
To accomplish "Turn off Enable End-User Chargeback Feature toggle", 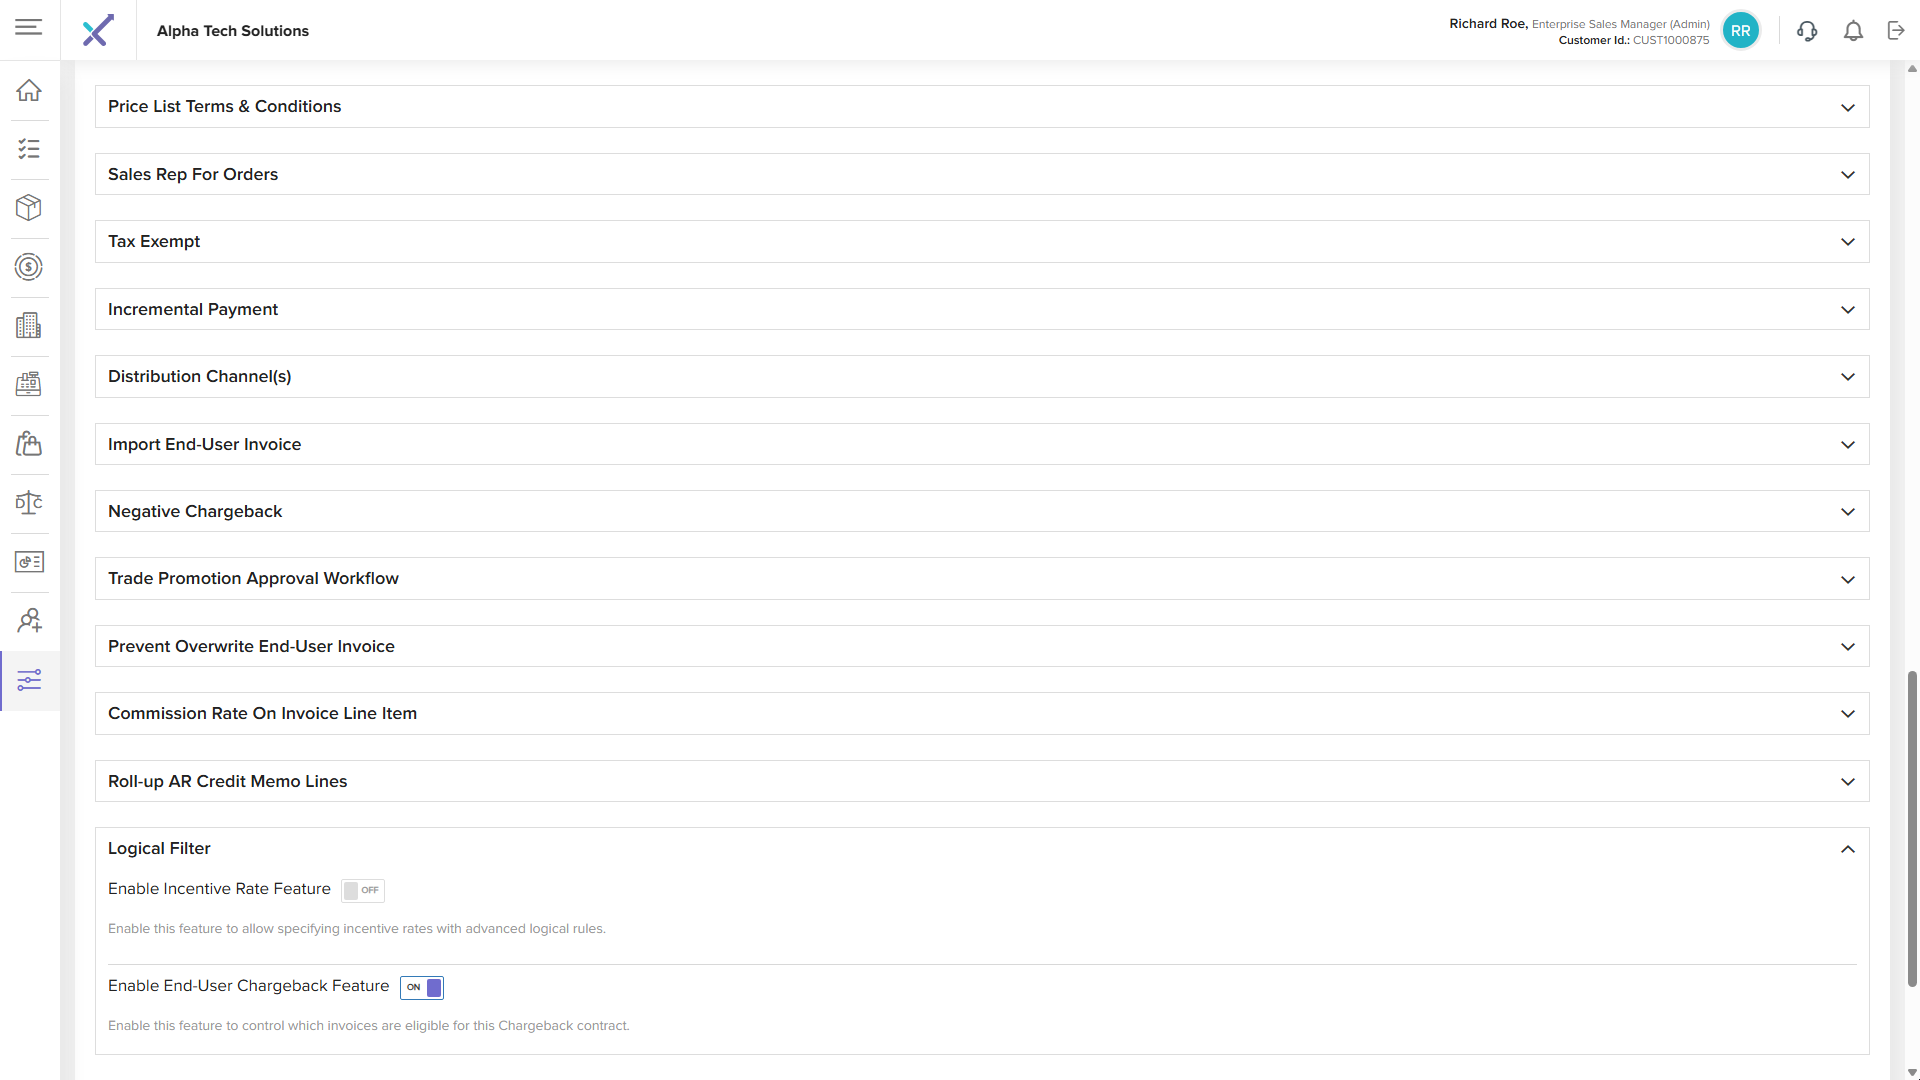I will (x=422, y=987).
